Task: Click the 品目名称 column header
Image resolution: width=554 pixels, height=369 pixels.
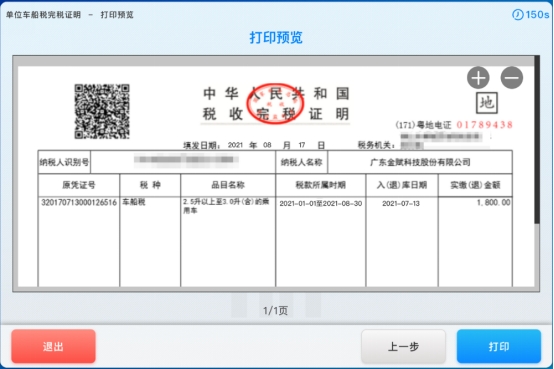Action: tap(228, 185)
